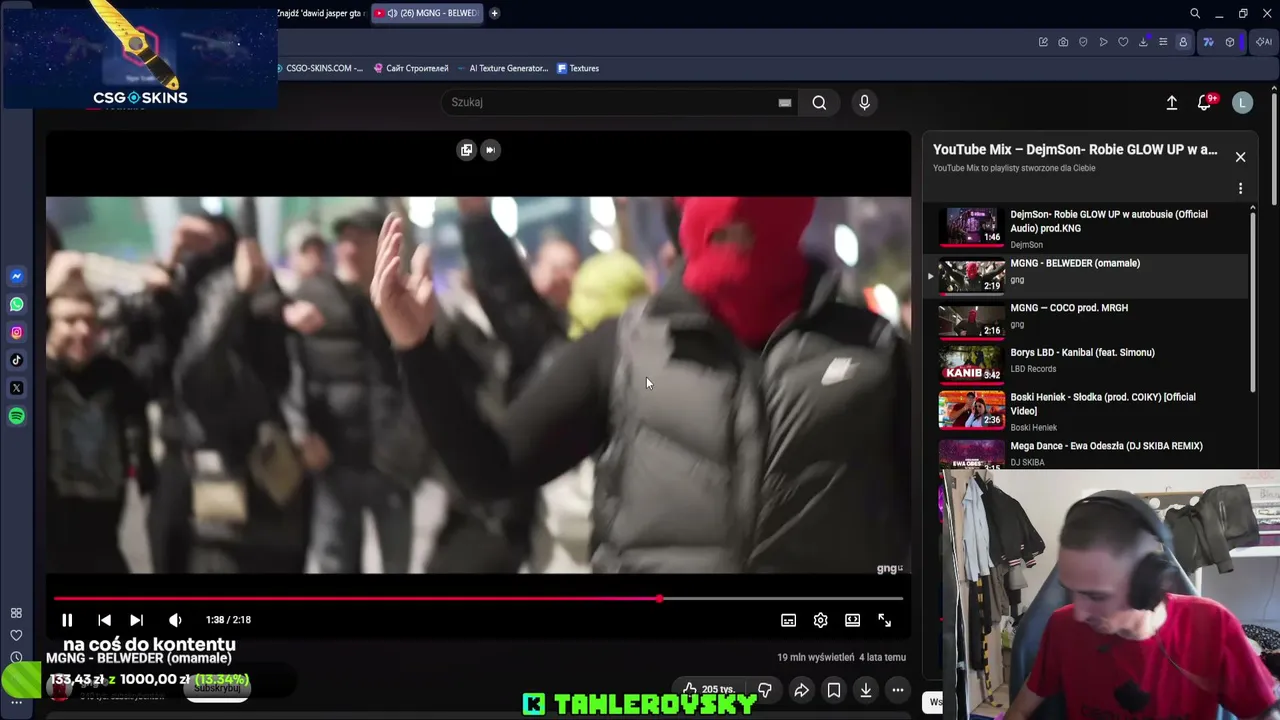Share the video via arrow icon
This screenshot has height=720, width=1280.
click(x=802, y=690)
